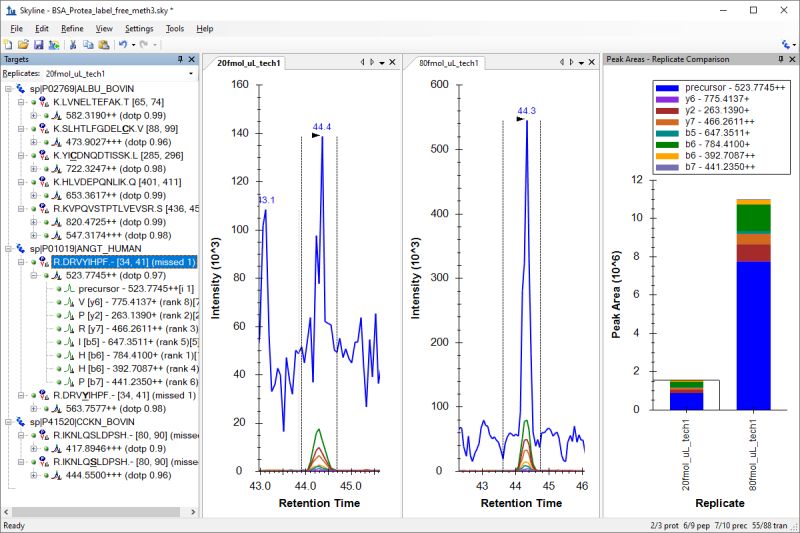800x533 pixels.
Task: Select the precursor - 523.7745++ transition
Action: [136, 289]
